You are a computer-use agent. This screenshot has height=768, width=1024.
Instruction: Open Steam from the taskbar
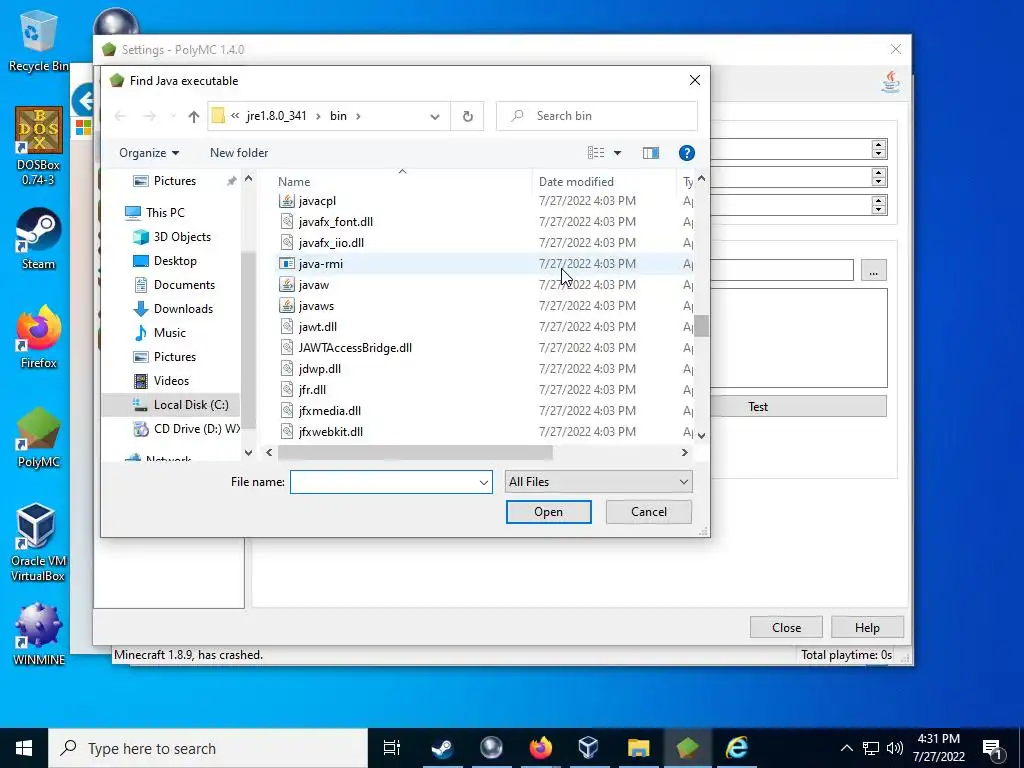(442, 748)
